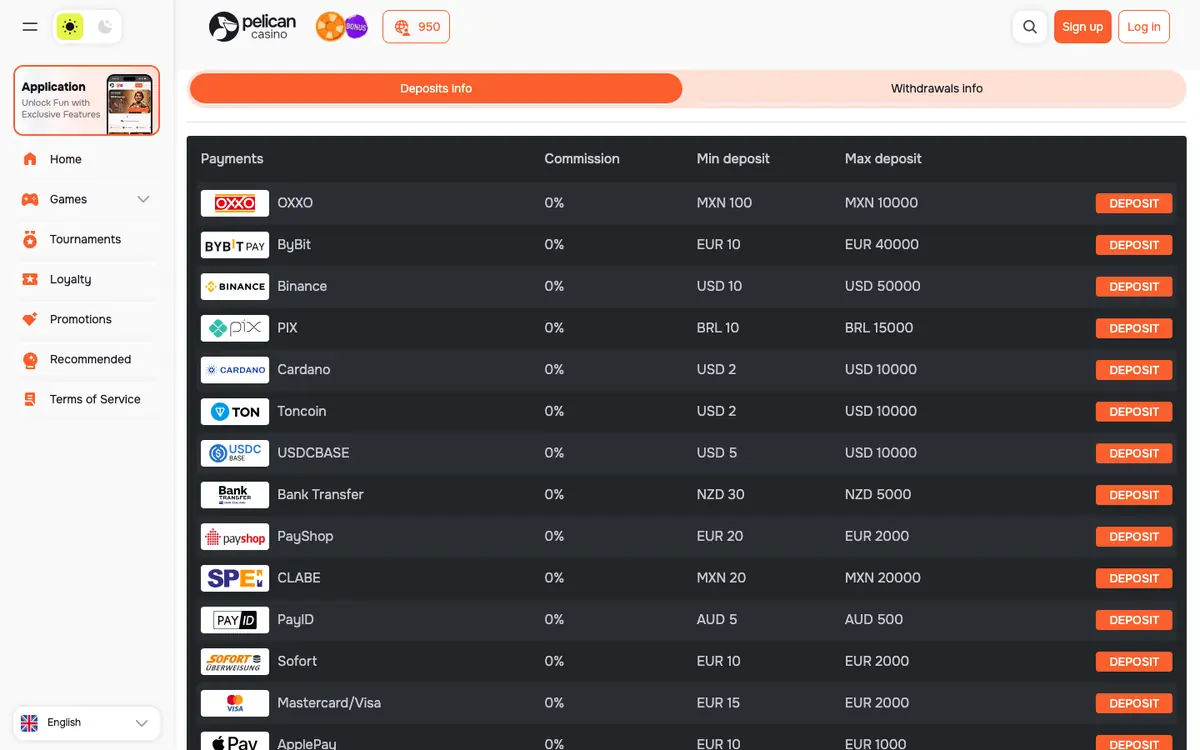The image size is (1200, 750).
Task: Open the Loyalty page
Action: (x=87, y=279)
